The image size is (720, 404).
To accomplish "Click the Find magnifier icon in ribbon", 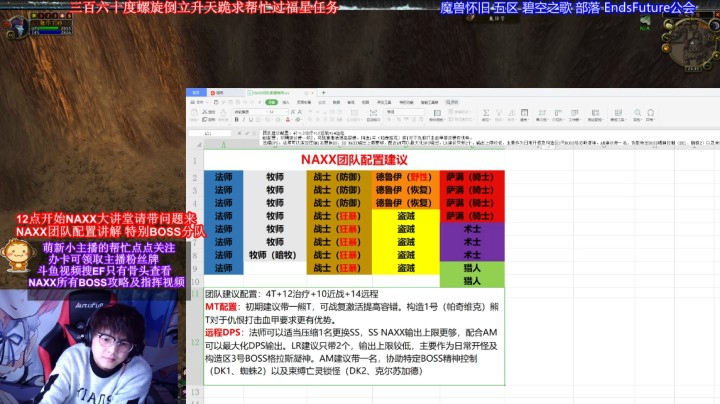I will coord(637,112).
